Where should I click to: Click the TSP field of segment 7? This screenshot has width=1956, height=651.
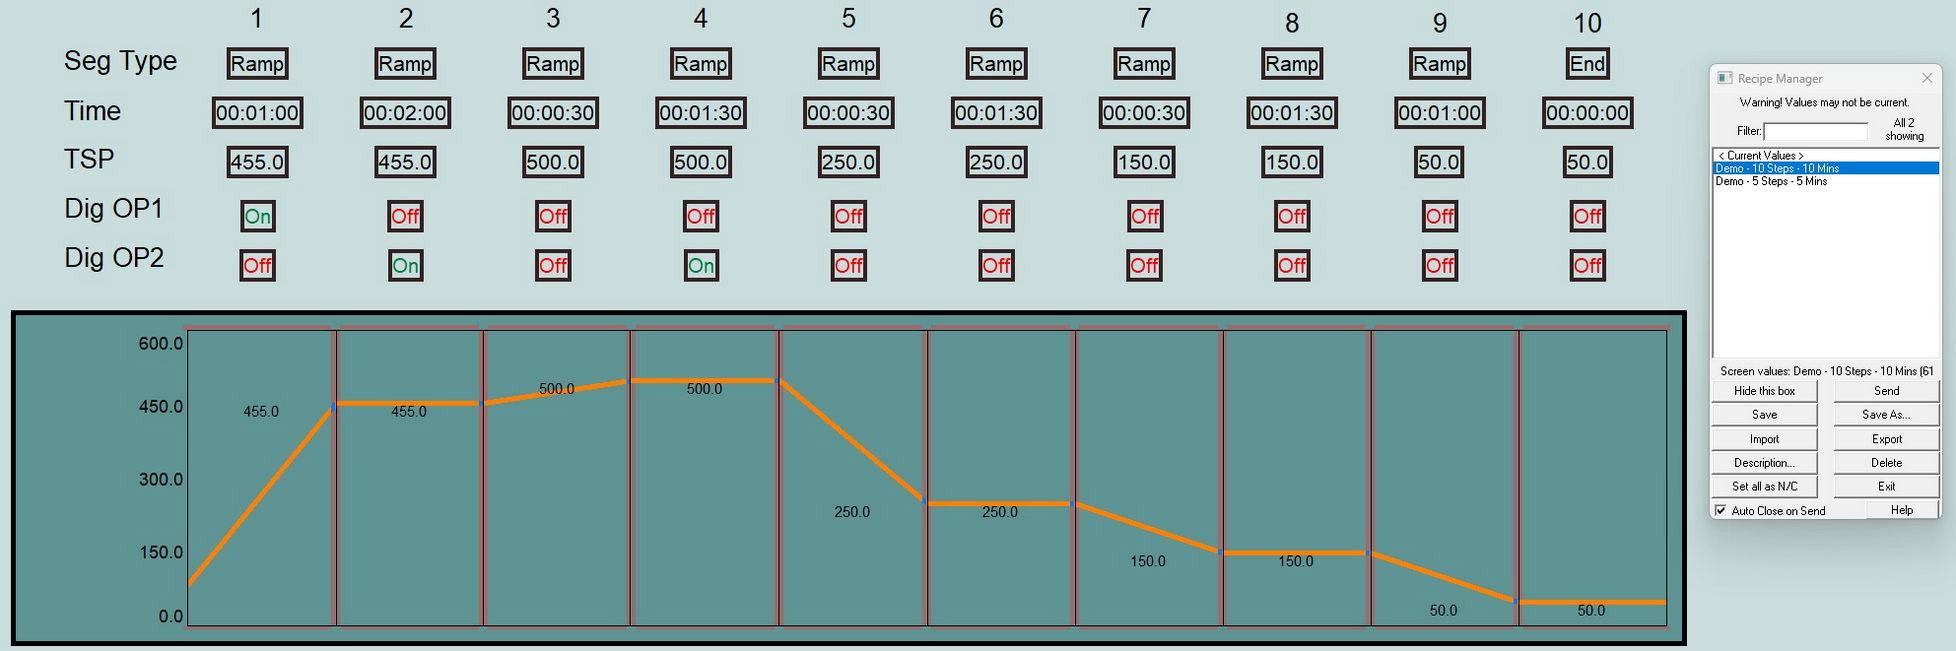pyautogui.click(x=1145, y=162)
